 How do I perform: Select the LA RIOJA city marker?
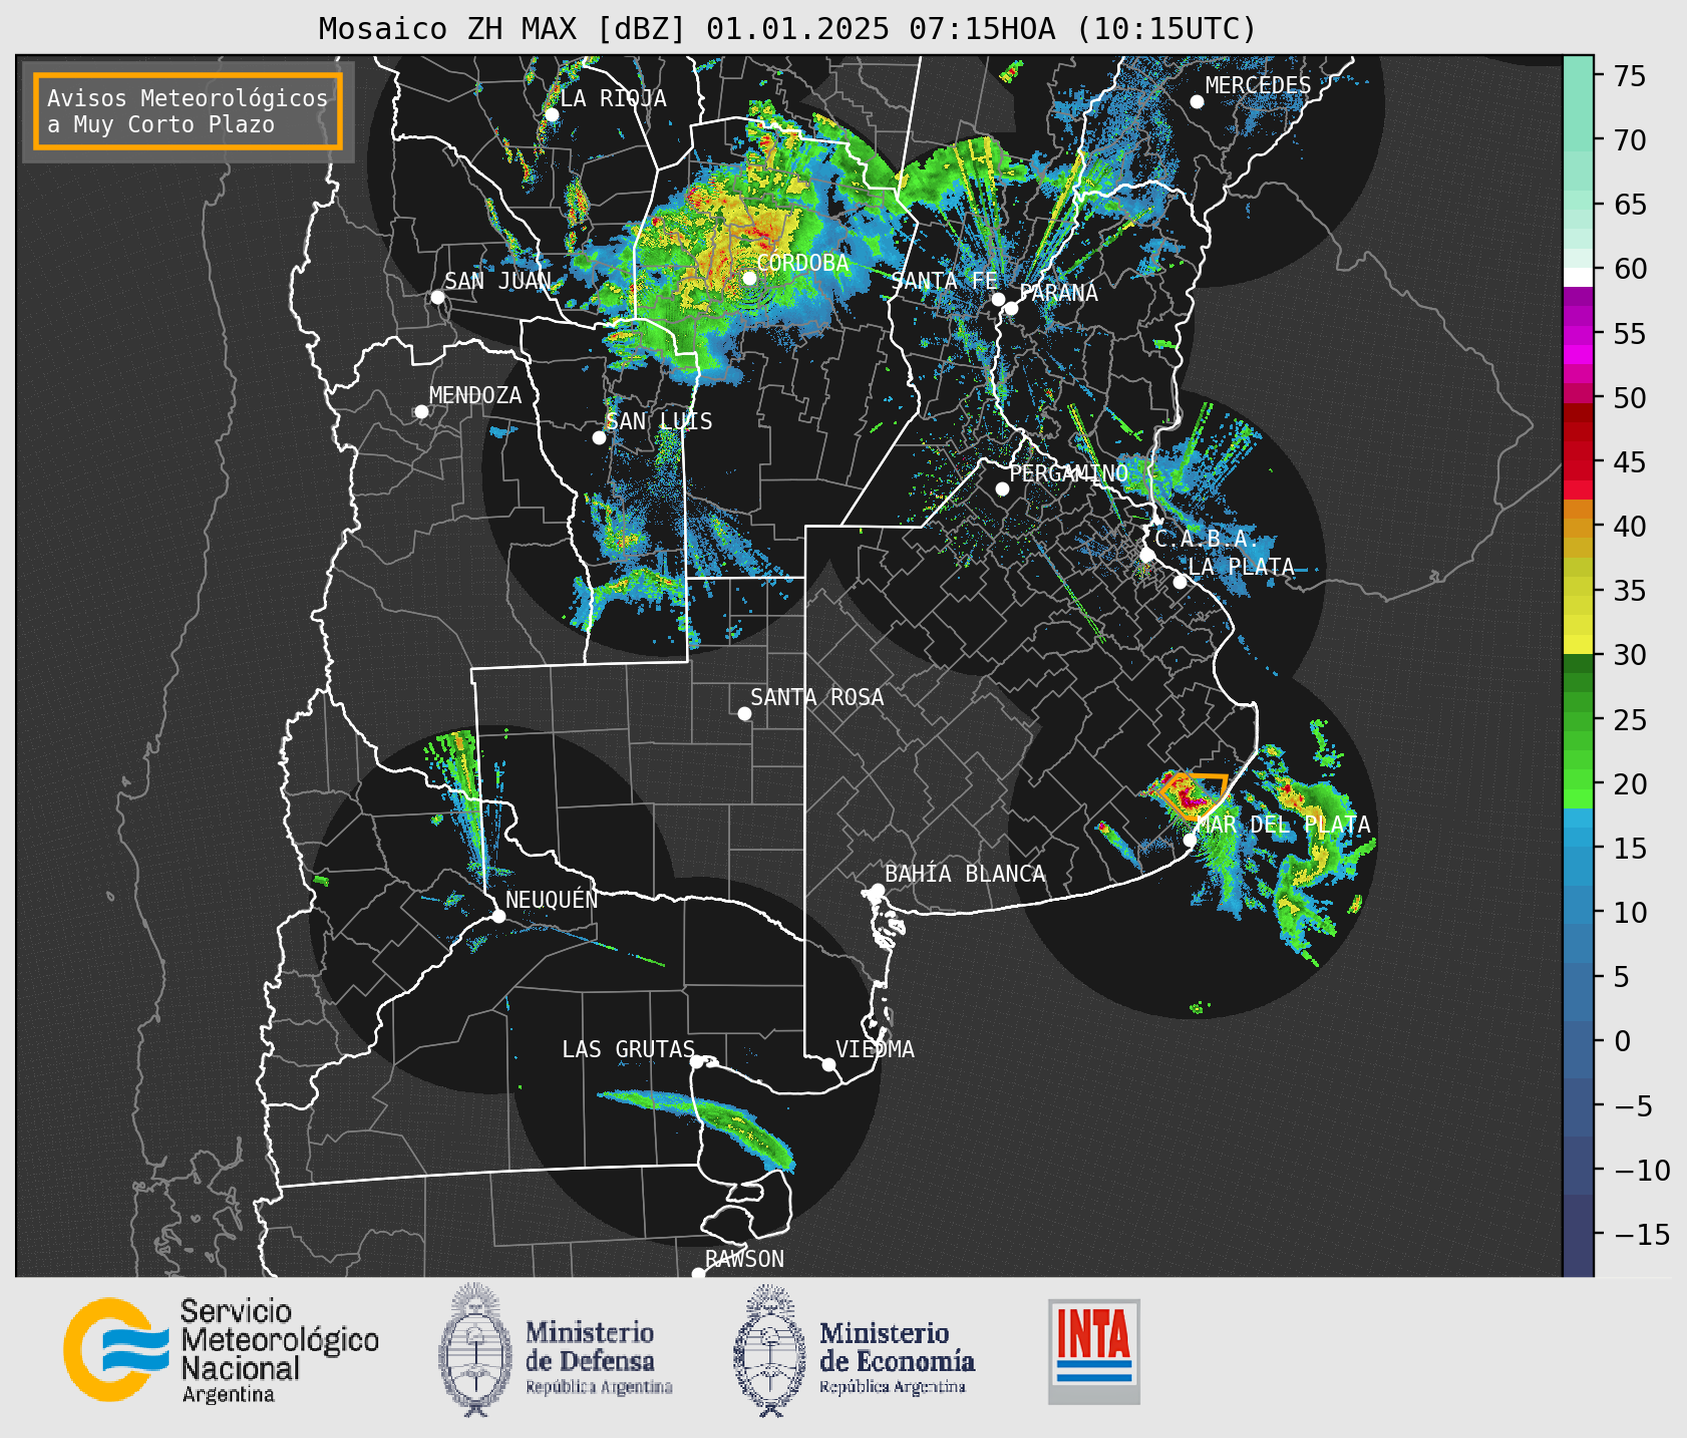[x=551, y=114]
